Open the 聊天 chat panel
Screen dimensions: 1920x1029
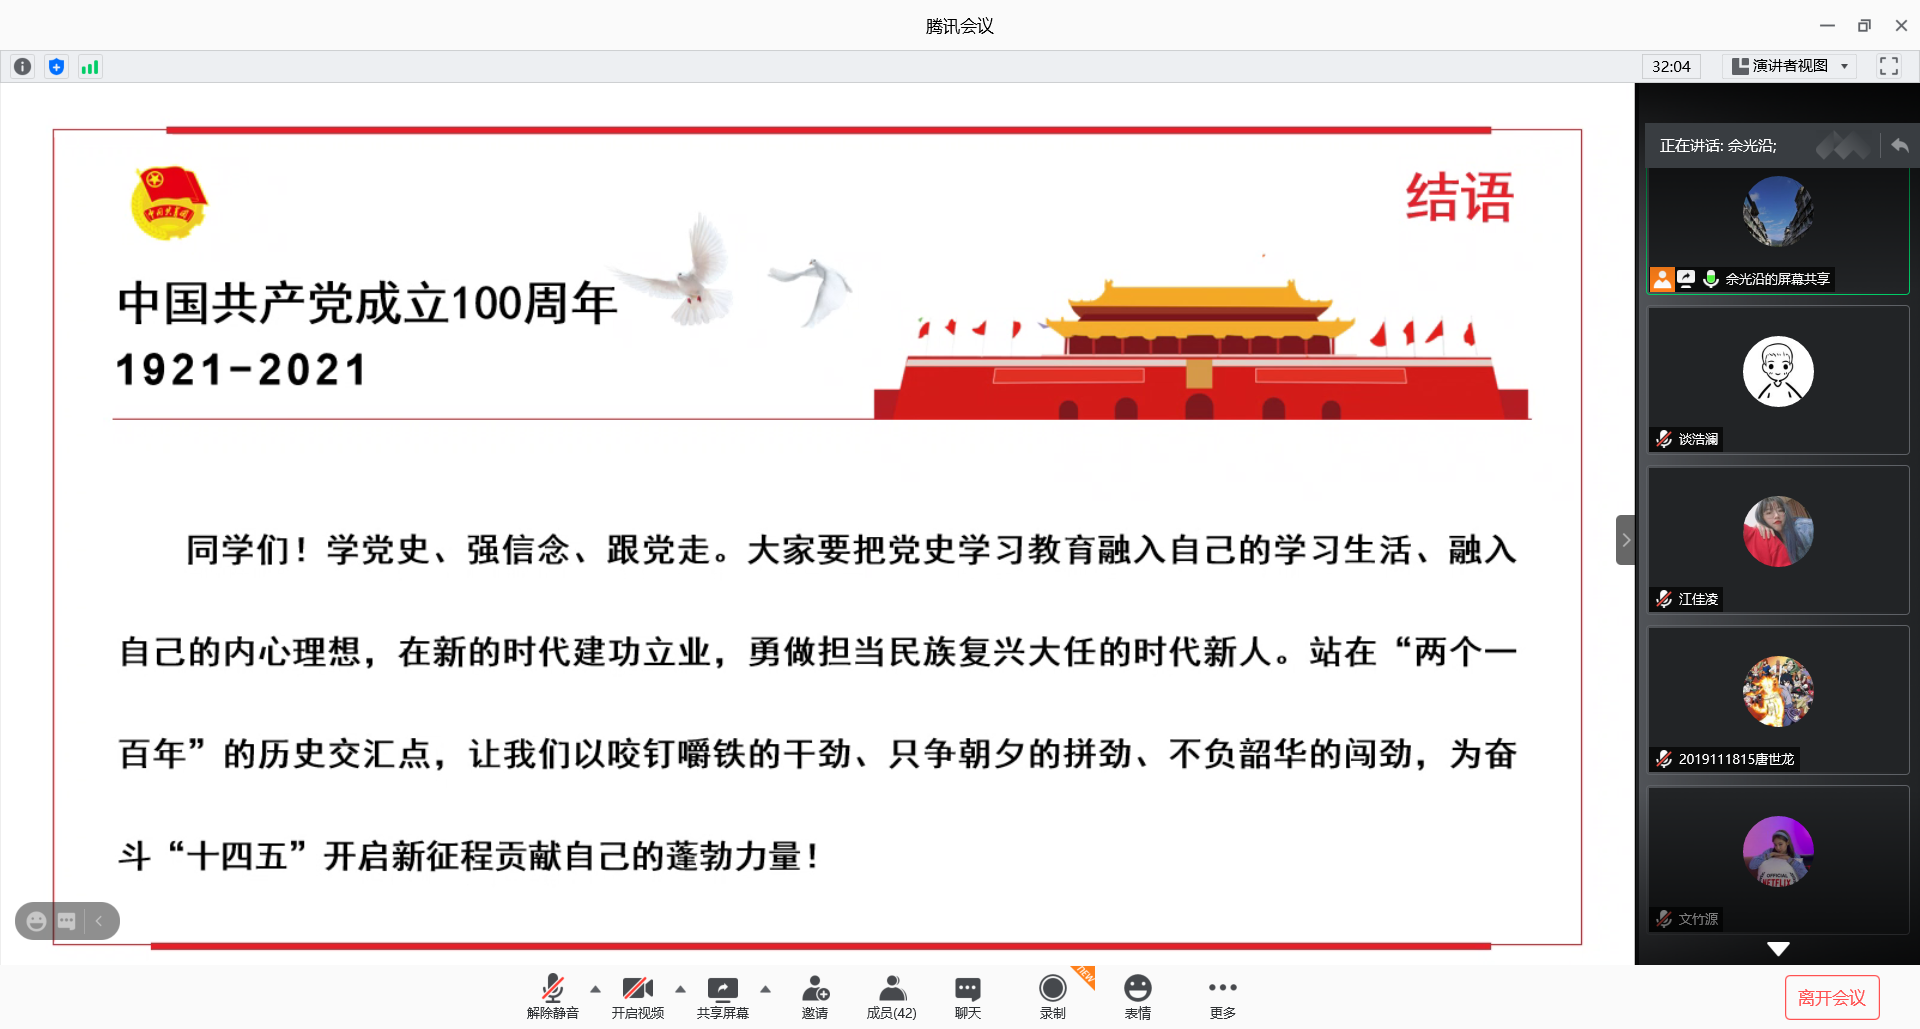tap(967, 996)
